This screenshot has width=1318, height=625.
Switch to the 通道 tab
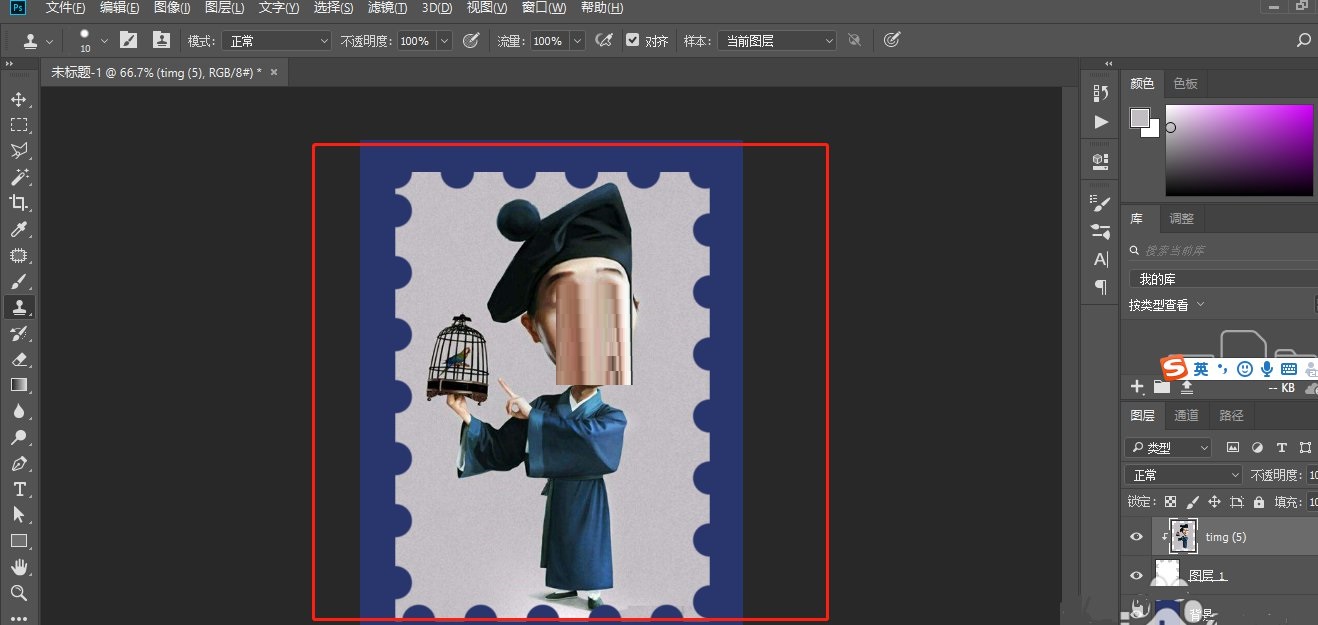[1186, 415]
